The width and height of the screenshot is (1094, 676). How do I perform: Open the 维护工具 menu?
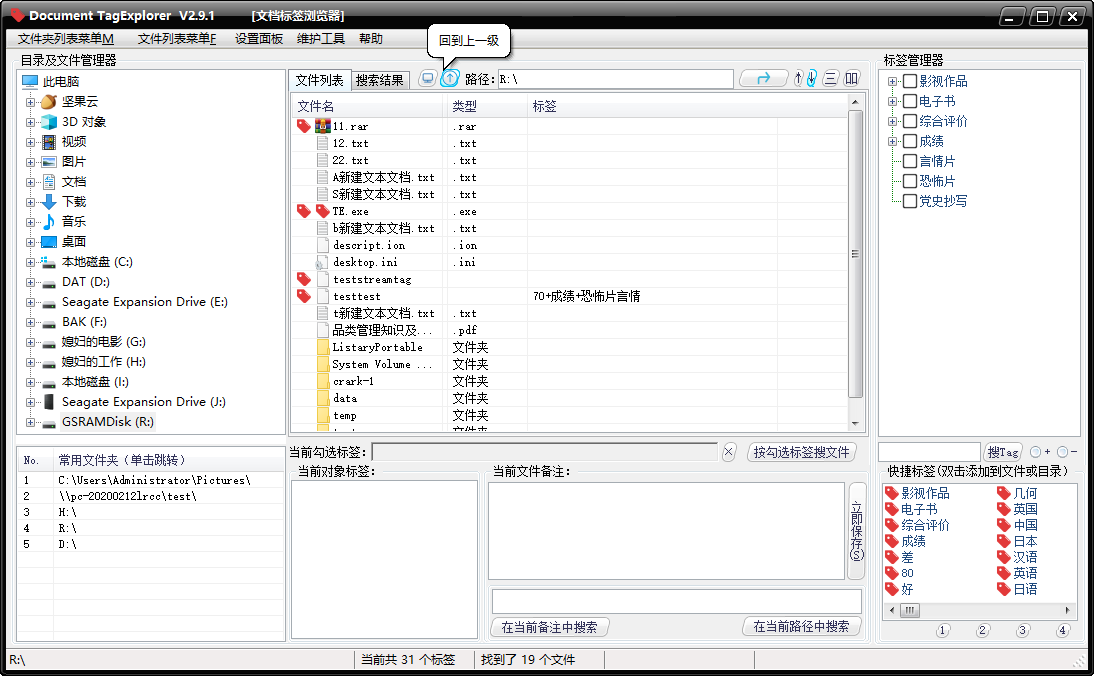[x=321, y=39]
